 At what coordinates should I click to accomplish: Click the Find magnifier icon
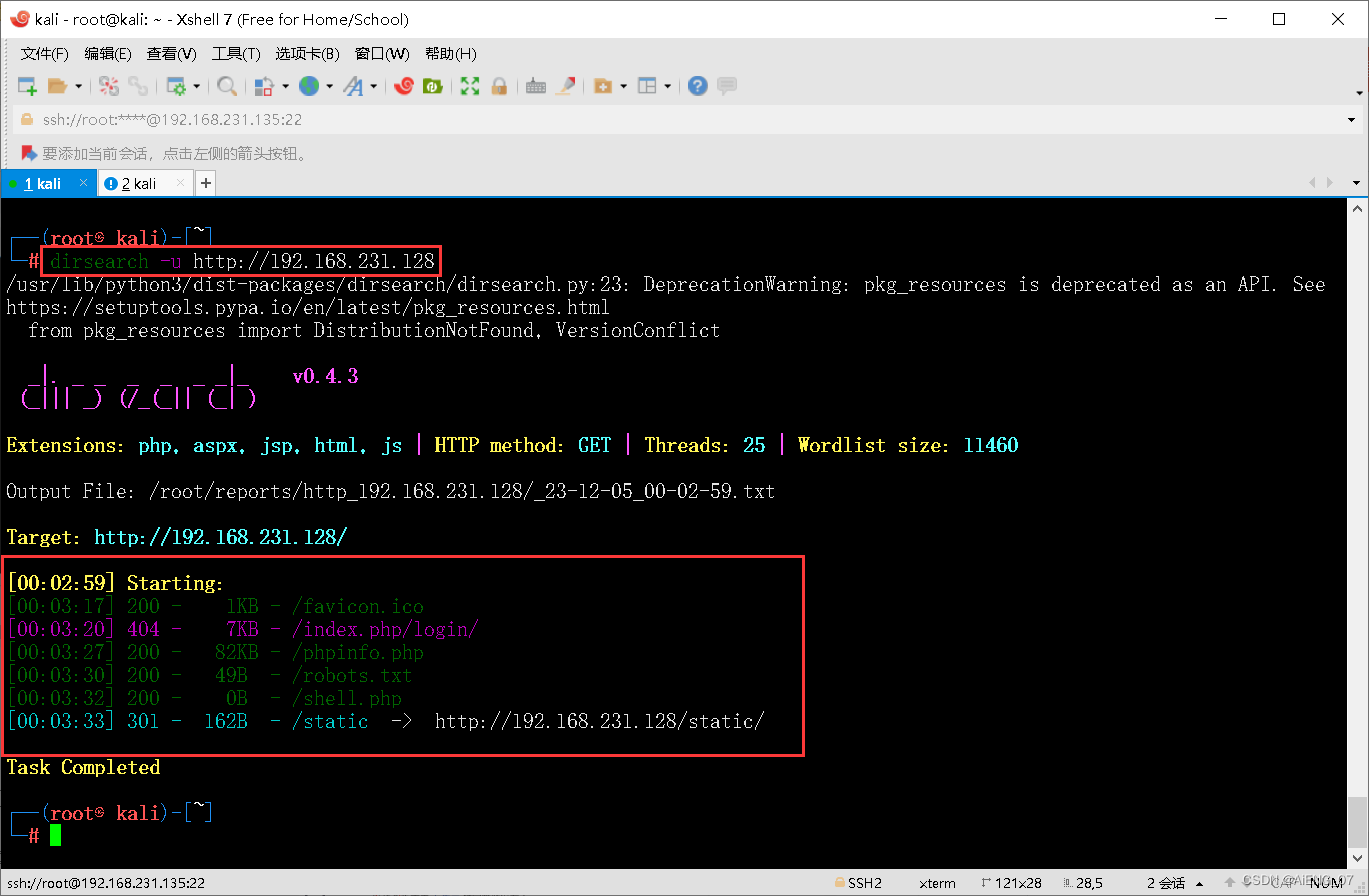227,86
